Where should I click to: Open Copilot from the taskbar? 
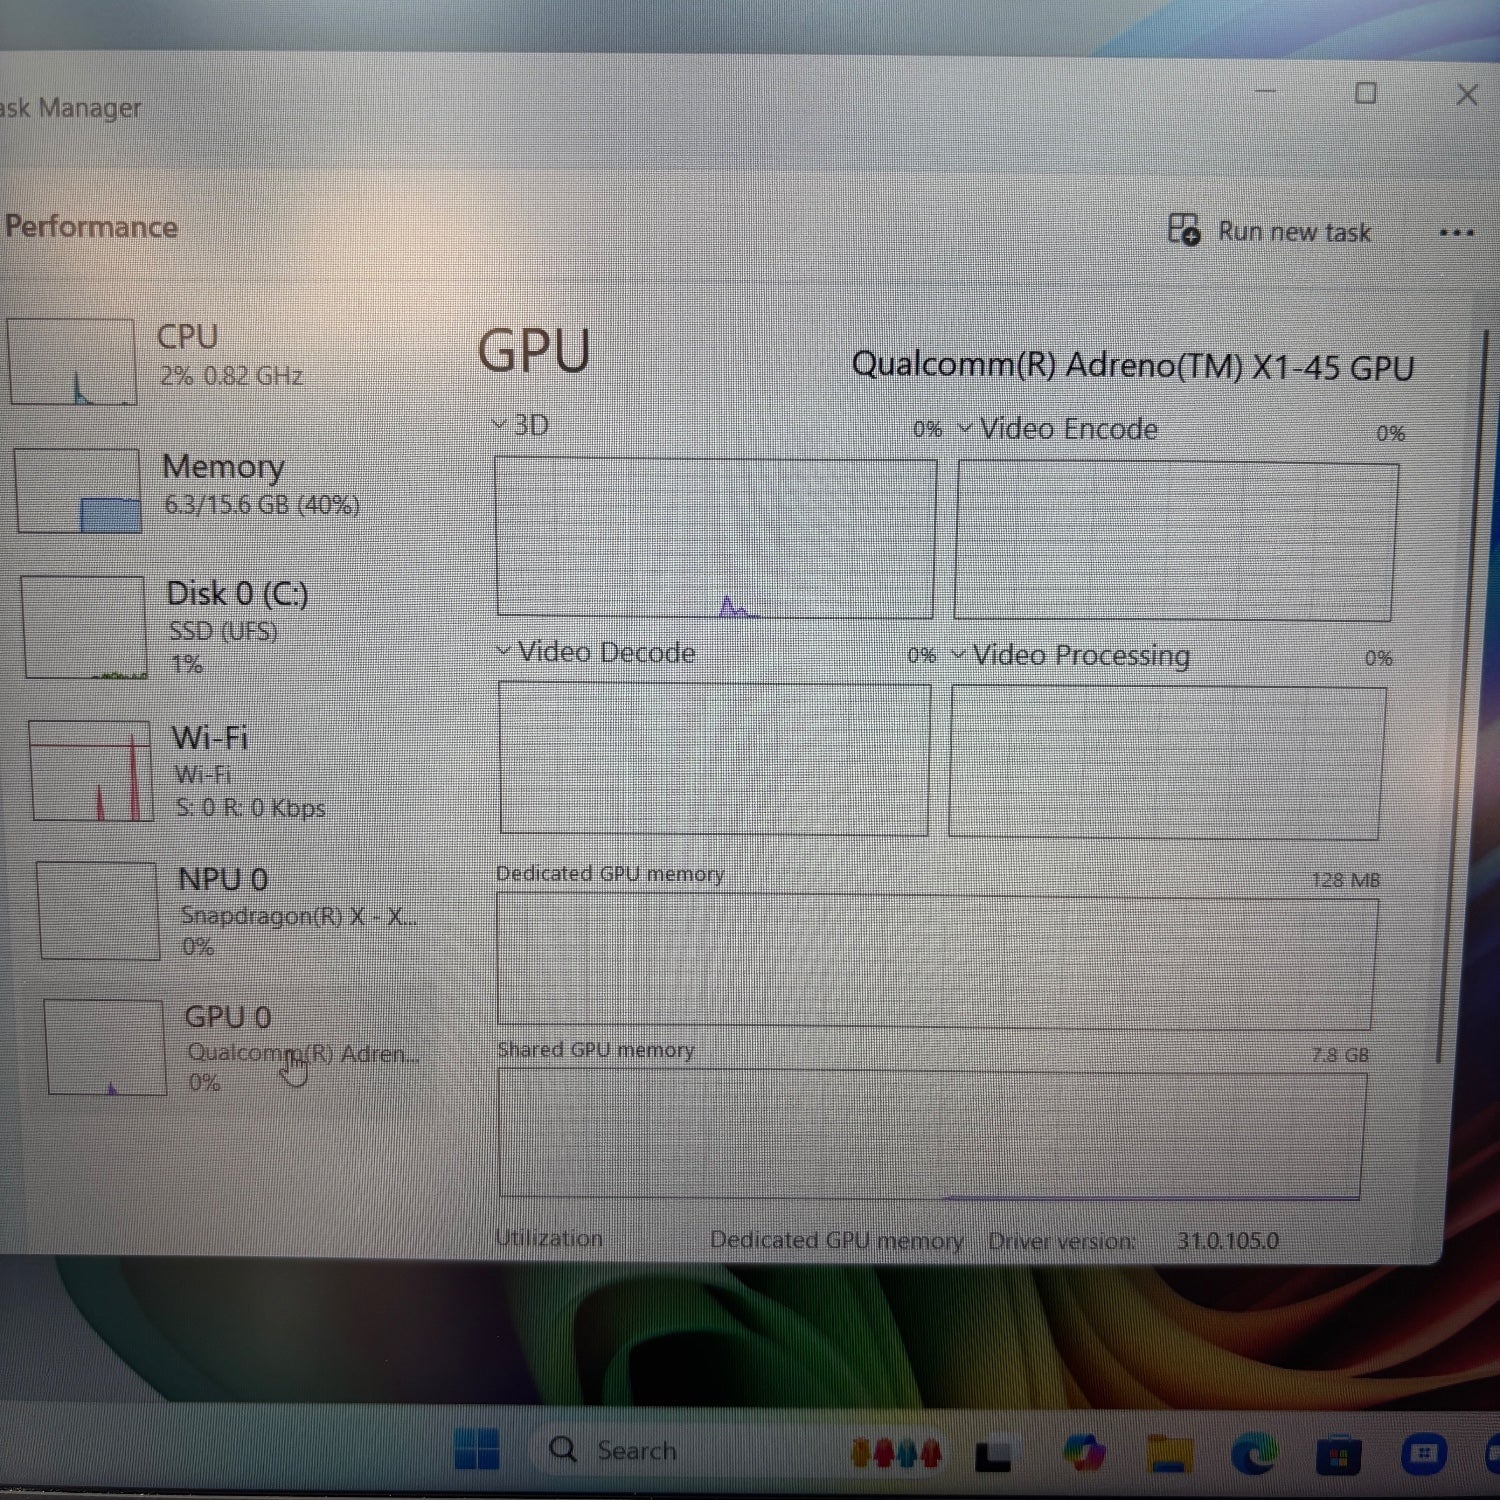(x=1084, y=1452)
